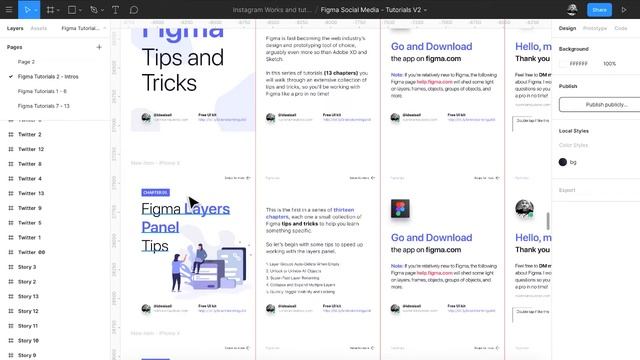Add a new page with plus icon
The width and height of the screenshot is (640, 360).
[x=99, y=47]
